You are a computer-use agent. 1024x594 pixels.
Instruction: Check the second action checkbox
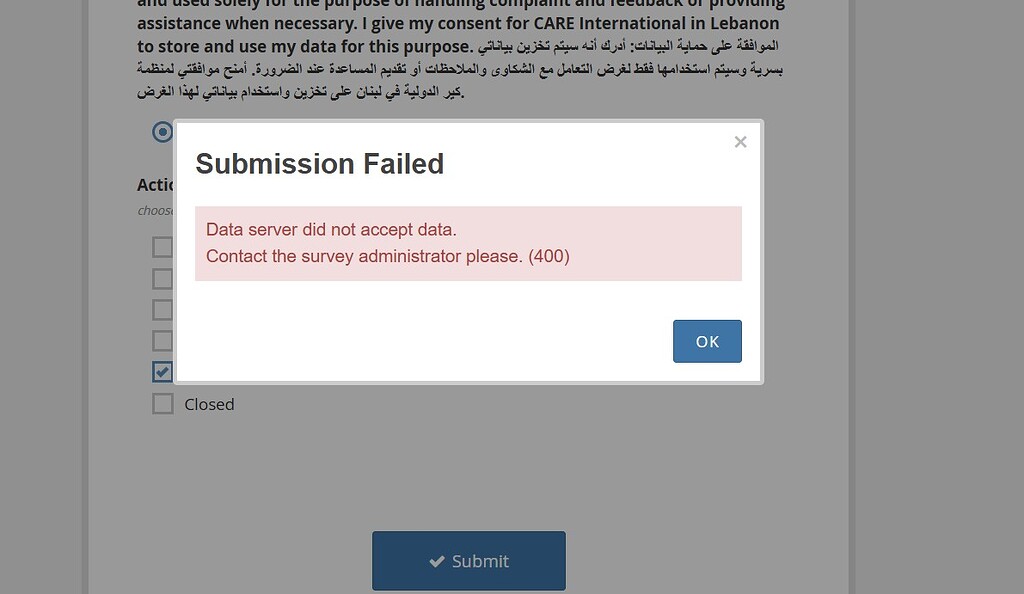(x=162, y=278)
